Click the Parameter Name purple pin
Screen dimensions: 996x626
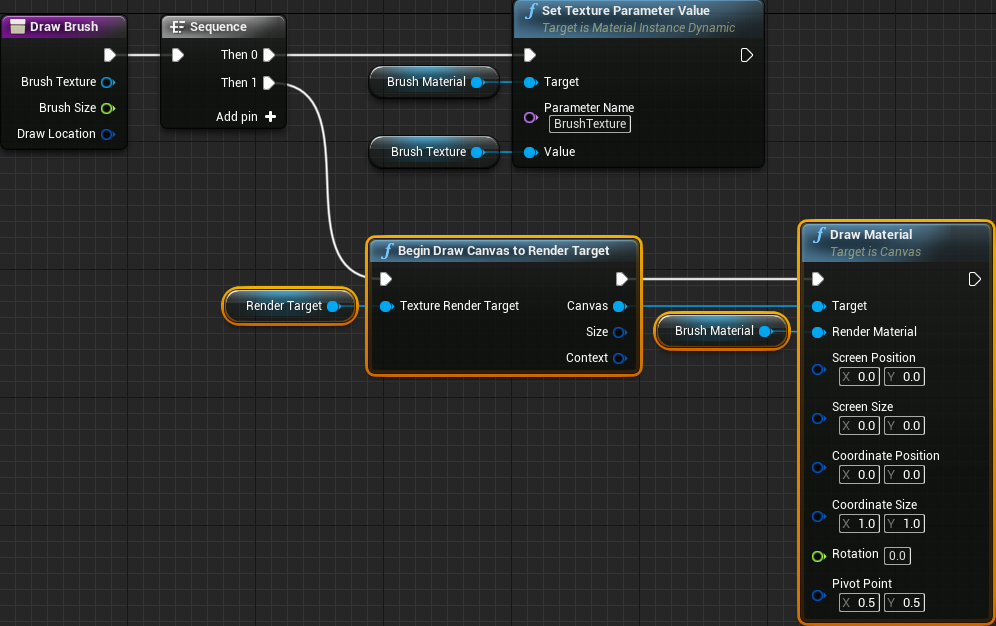tap(530, 117)
